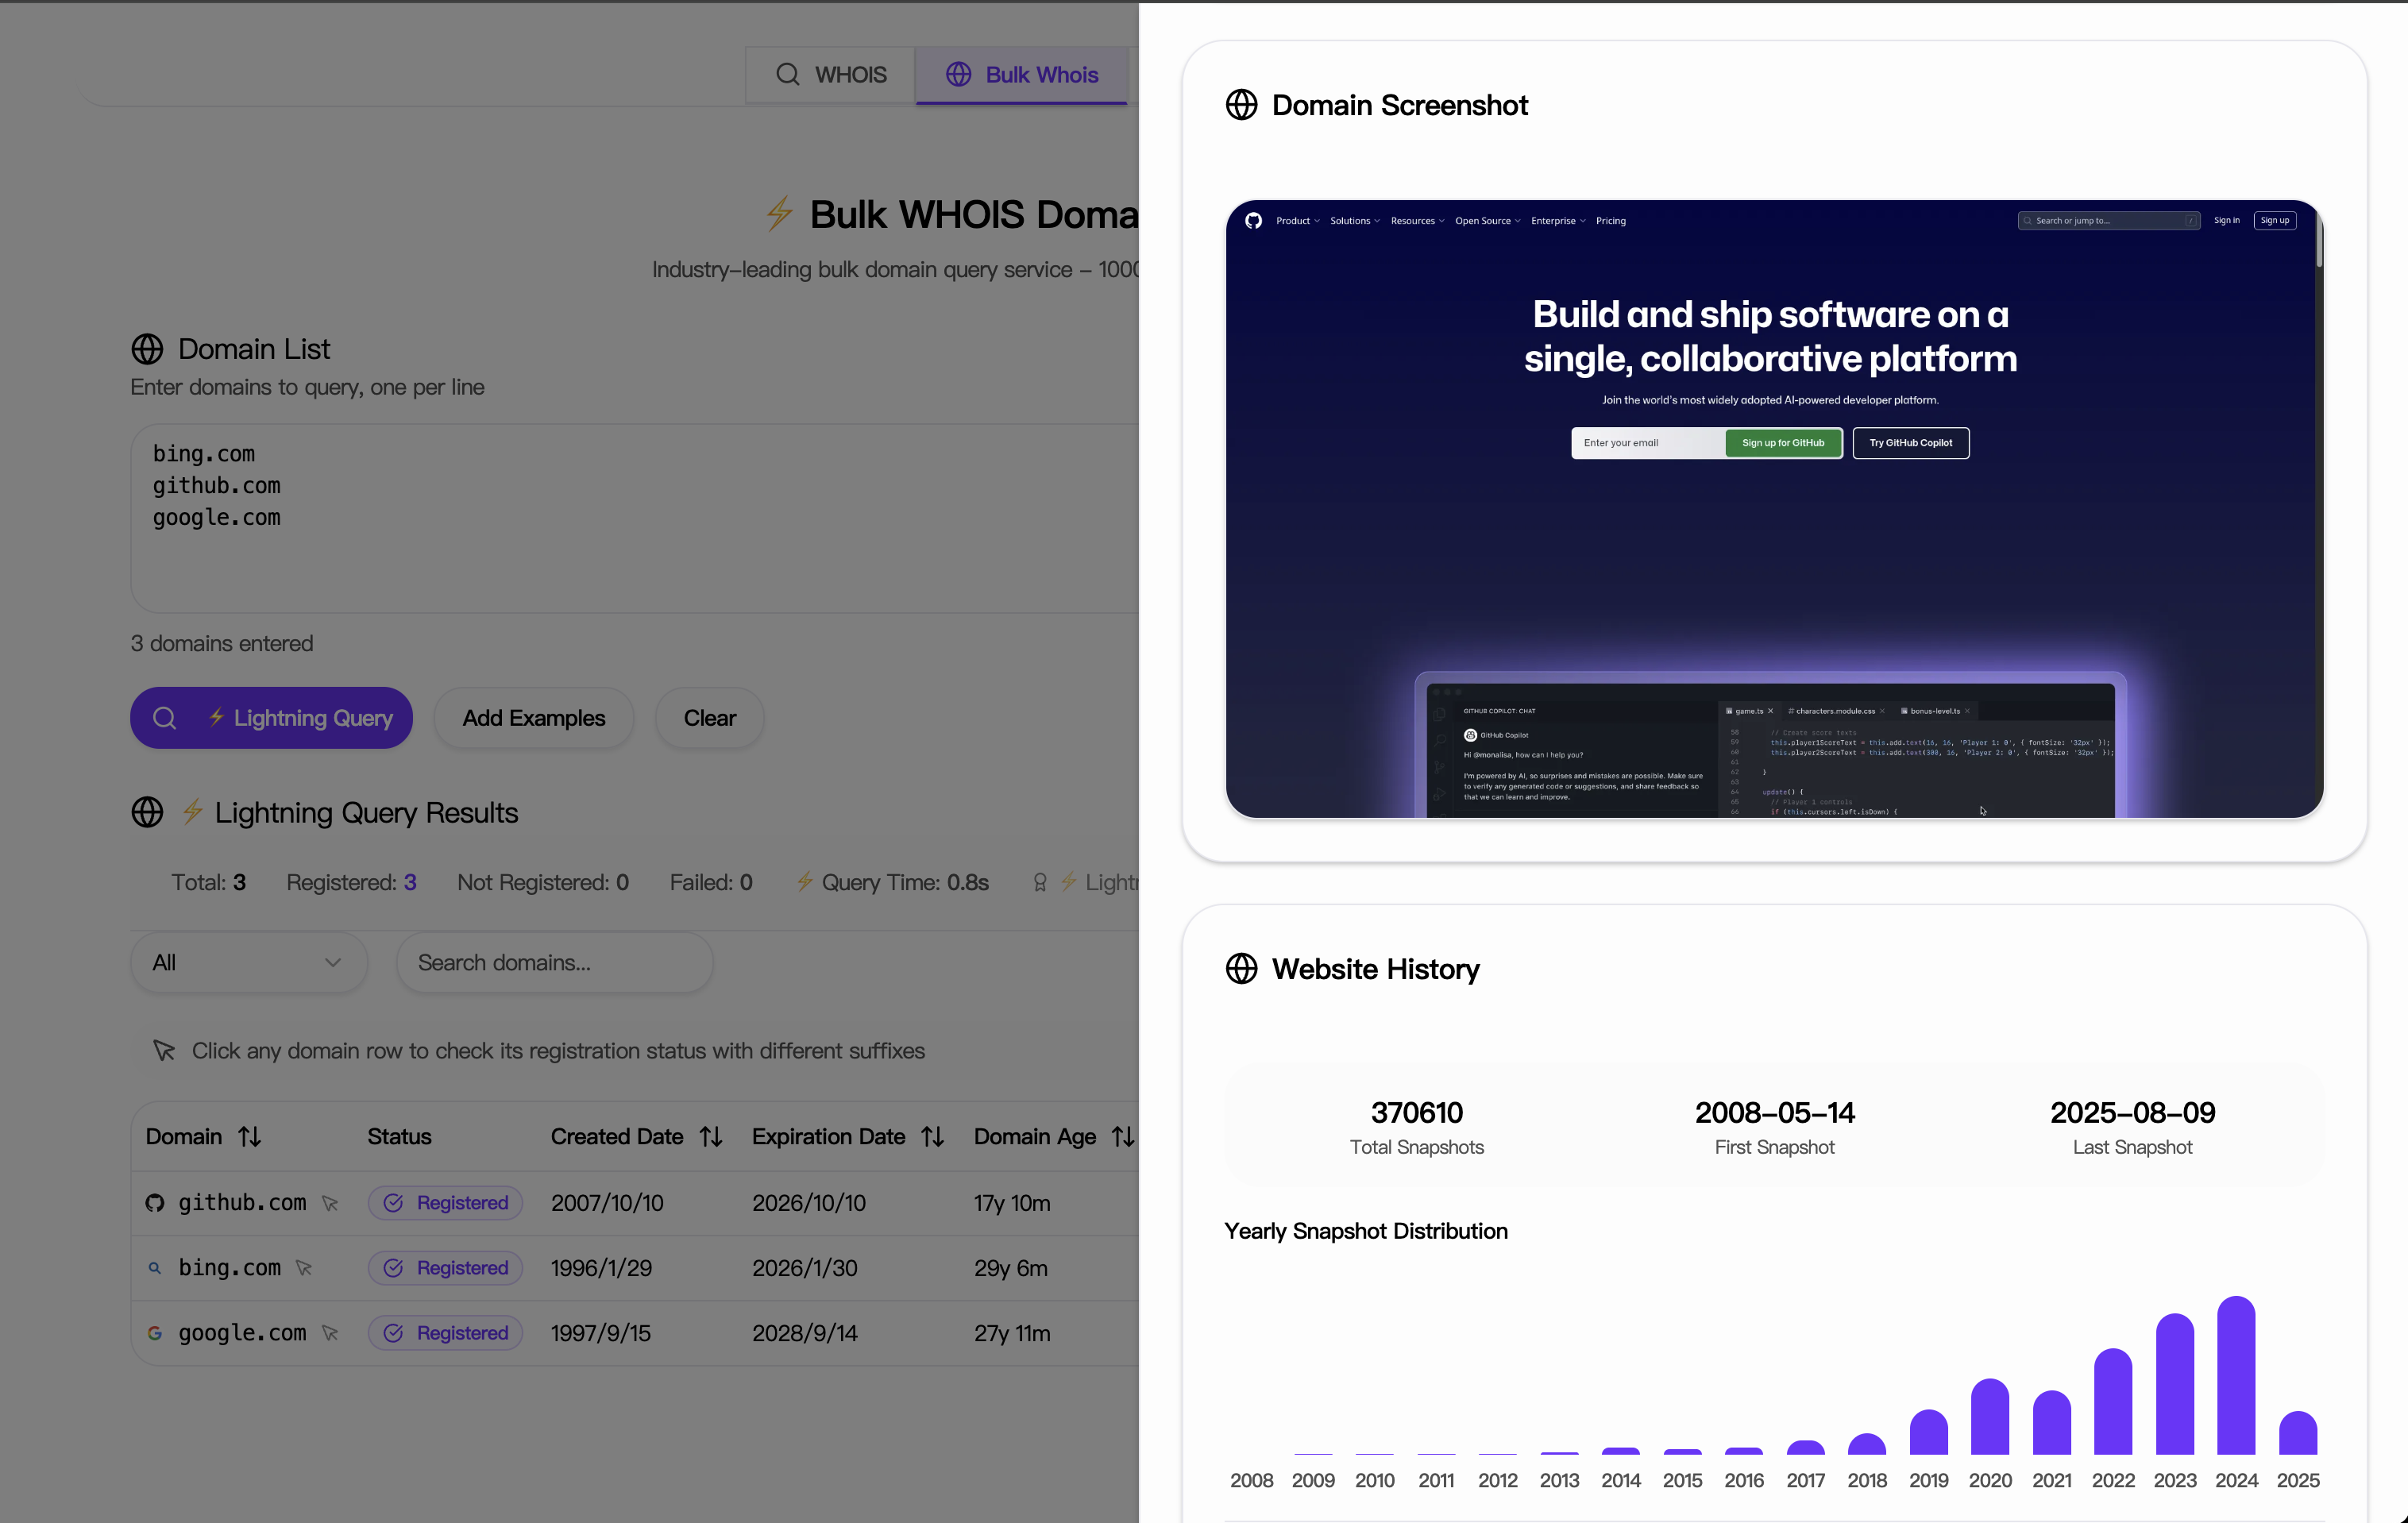
Task: Click the google.com favicon in results
Action: pyautogui.click(x=155, y=1333)
